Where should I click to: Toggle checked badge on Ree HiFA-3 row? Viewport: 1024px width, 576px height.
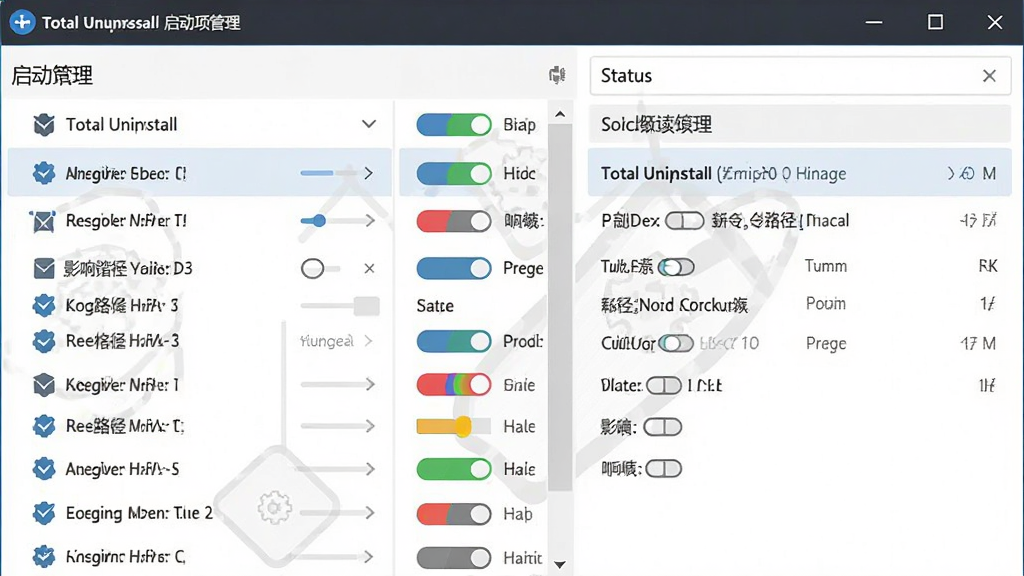tap(44, 341)
